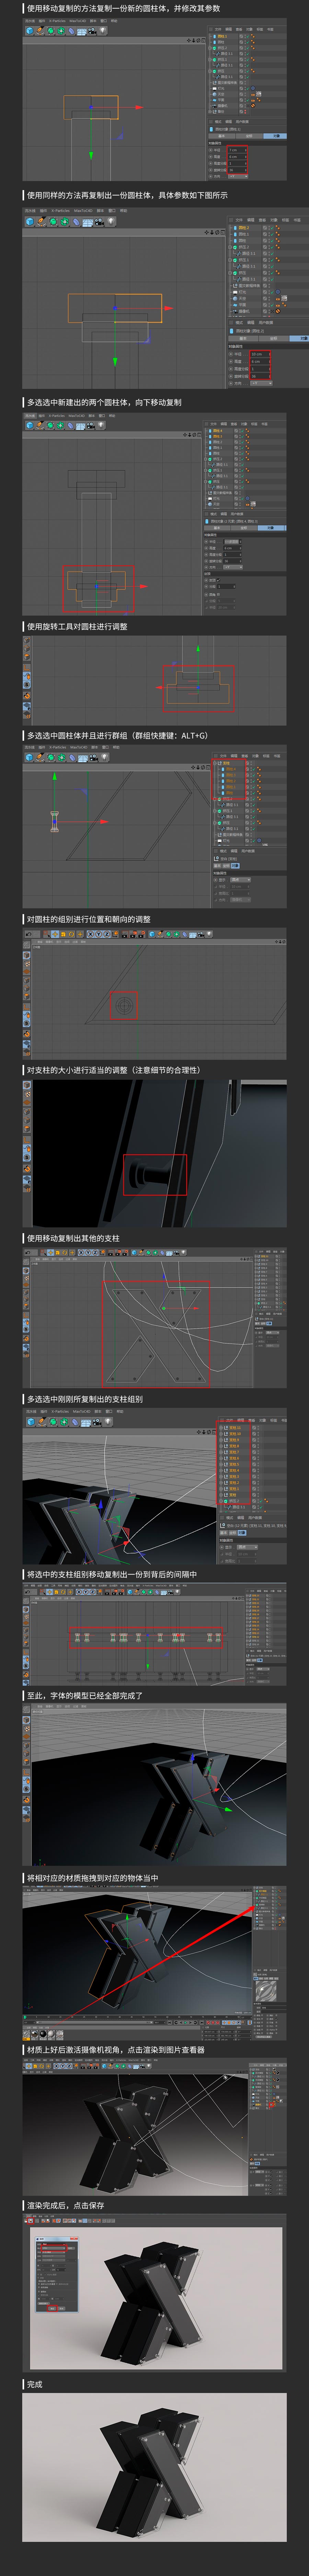309x2576 pixels.
Task: Select blue Cube primitive icon in first screenshot toolbar
Action: click(x=30, y=31)
